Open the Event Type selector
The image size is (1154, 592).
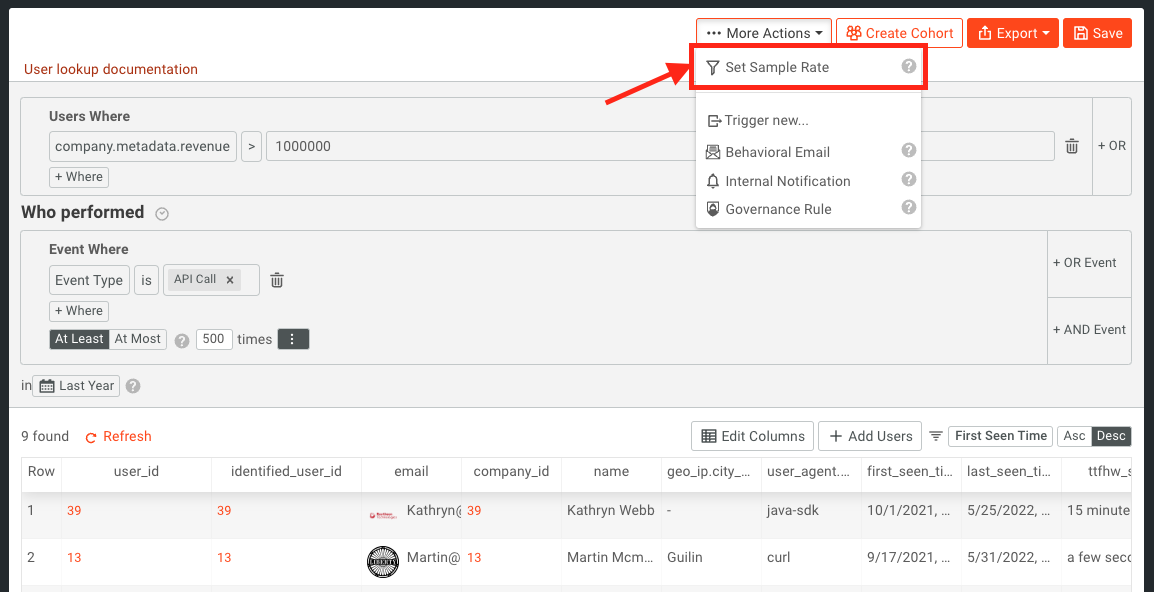pyautogui.click(x=88, y=280)
